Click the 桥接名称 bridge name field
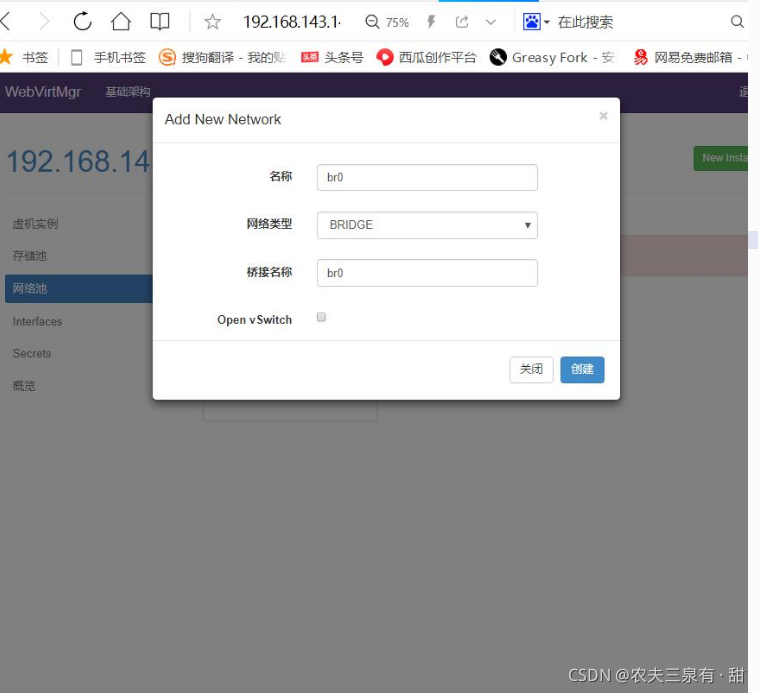The image size is (761, 693). [427, 273]
